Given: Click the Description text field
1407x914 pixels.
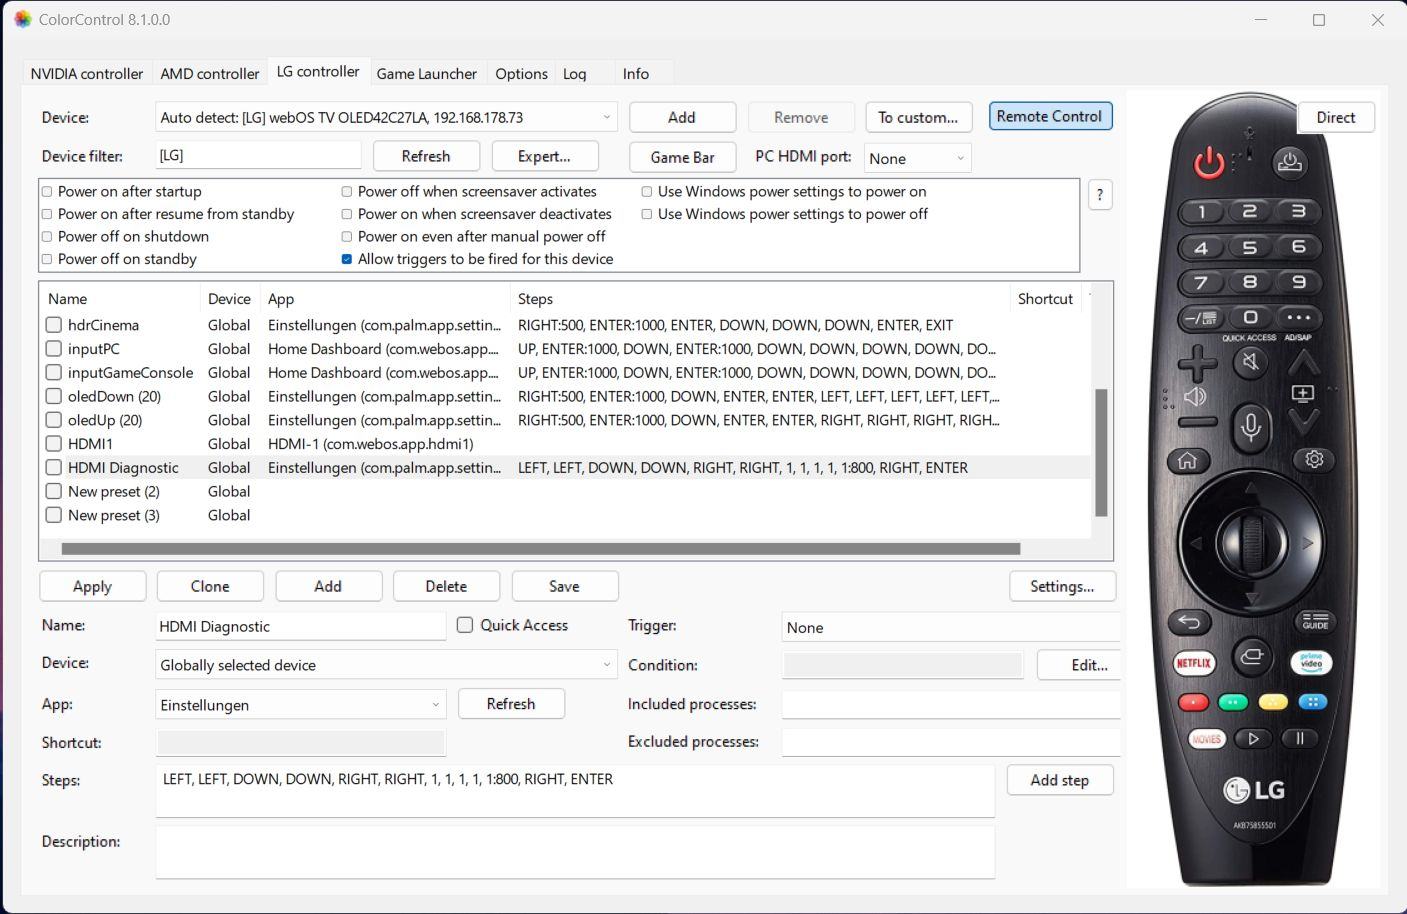Looking at the screenshot, I should tap(575, 852).
